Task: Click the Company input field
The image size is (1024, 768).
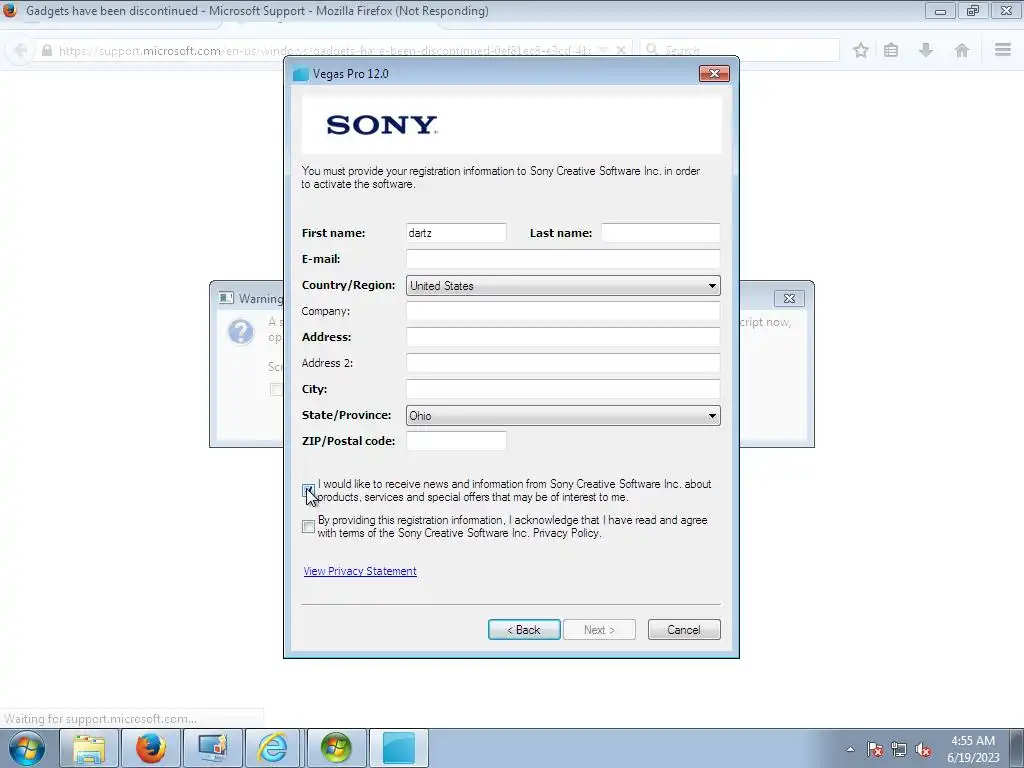Action: tap(563, 311)
